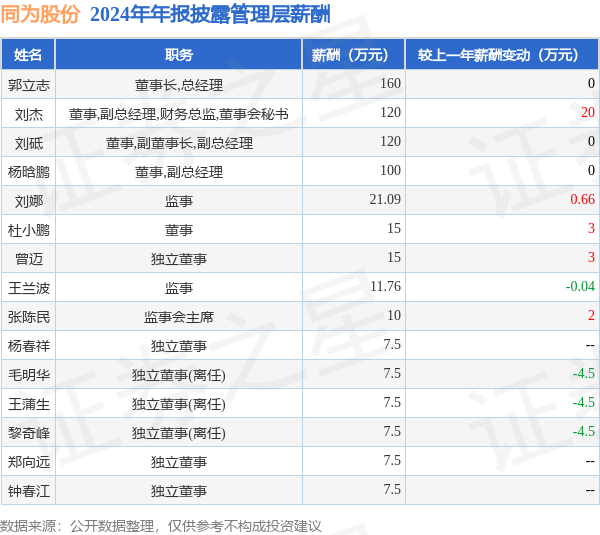Click the position 监事会主席
600x535 pixels.
coord(179,317)
